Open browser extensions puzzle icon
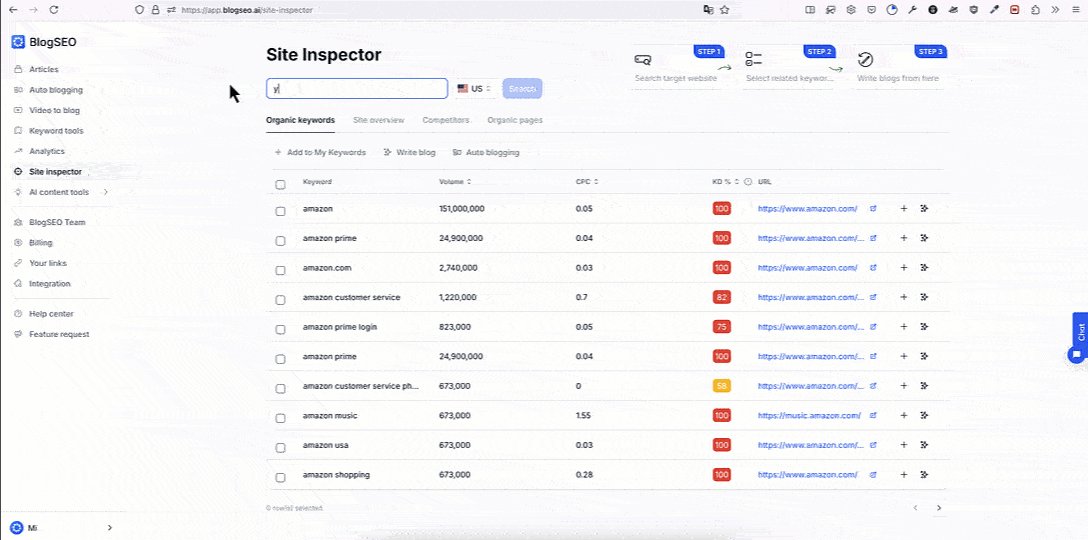This screenshot has width=1088, height=540. (1036, 10)
